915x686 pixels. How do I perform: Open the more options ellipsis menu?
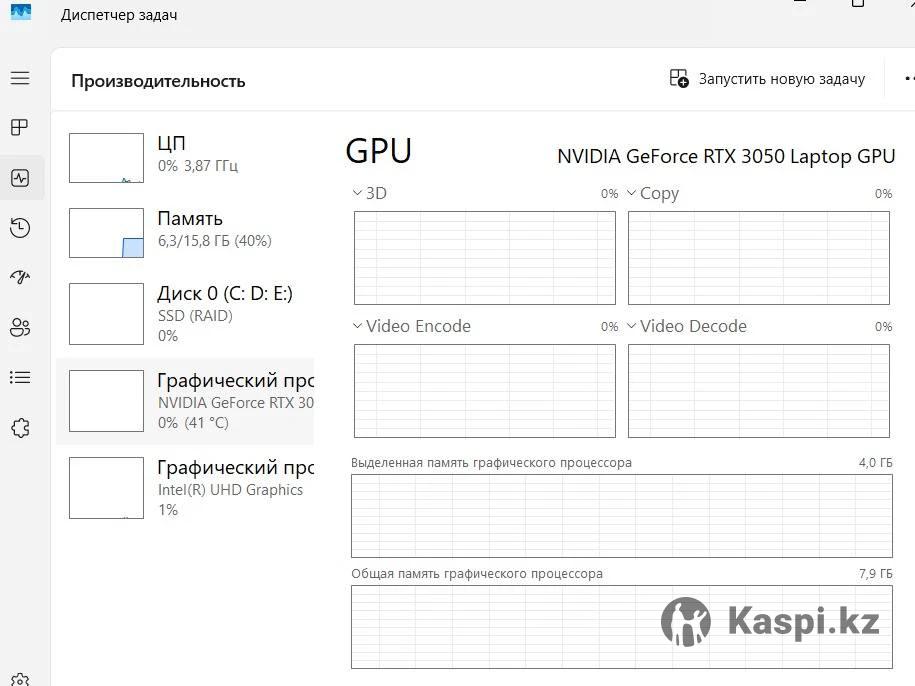pos(907,79)
